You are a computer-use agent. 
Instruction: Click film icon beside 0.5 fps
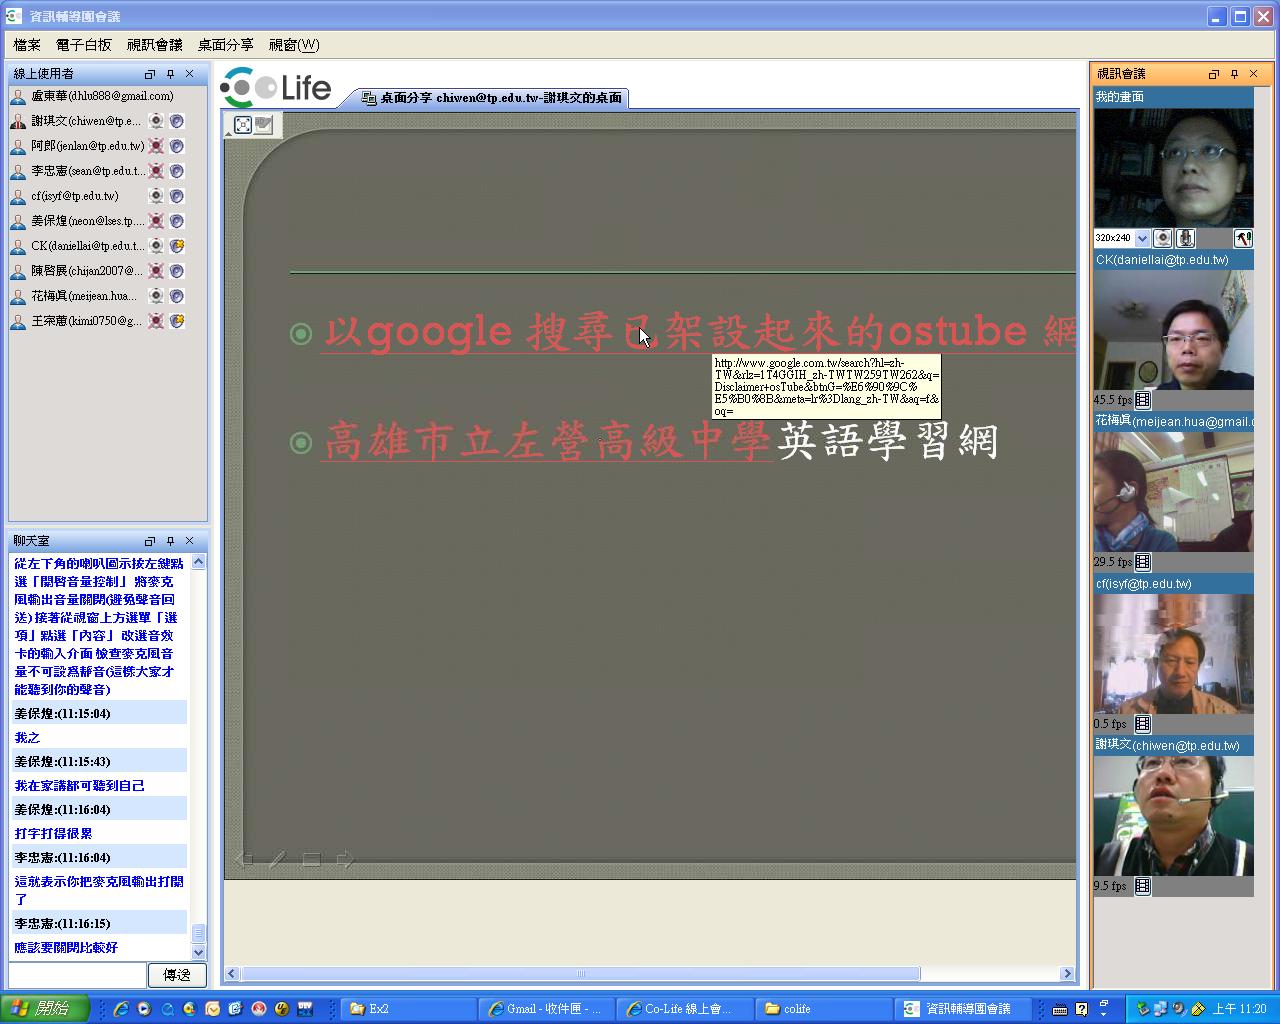point(1143,724)
